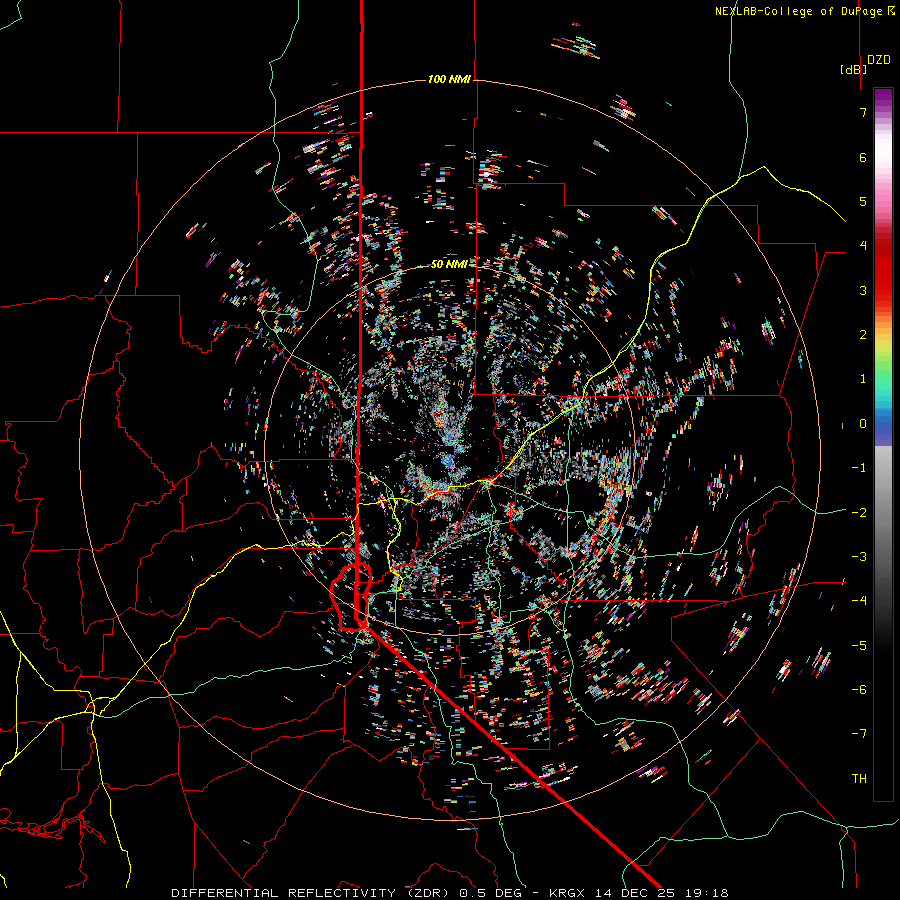
Task: Click the 100 NMI range ring label
Action: (x=449, y=79)
